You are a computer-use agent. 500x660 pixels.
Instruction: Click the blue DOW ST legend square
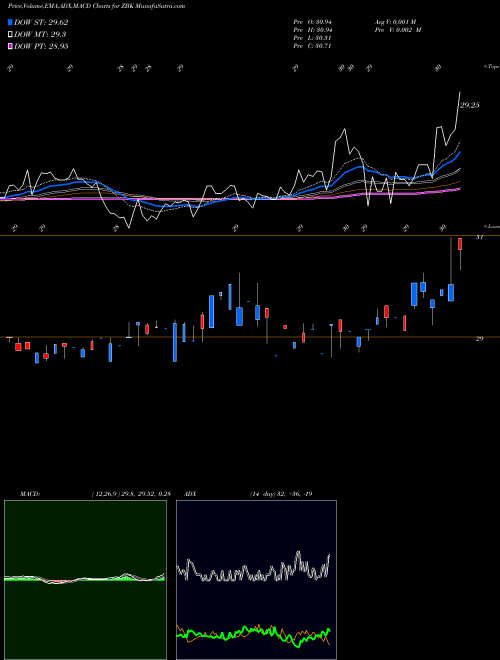click(10, 22)
